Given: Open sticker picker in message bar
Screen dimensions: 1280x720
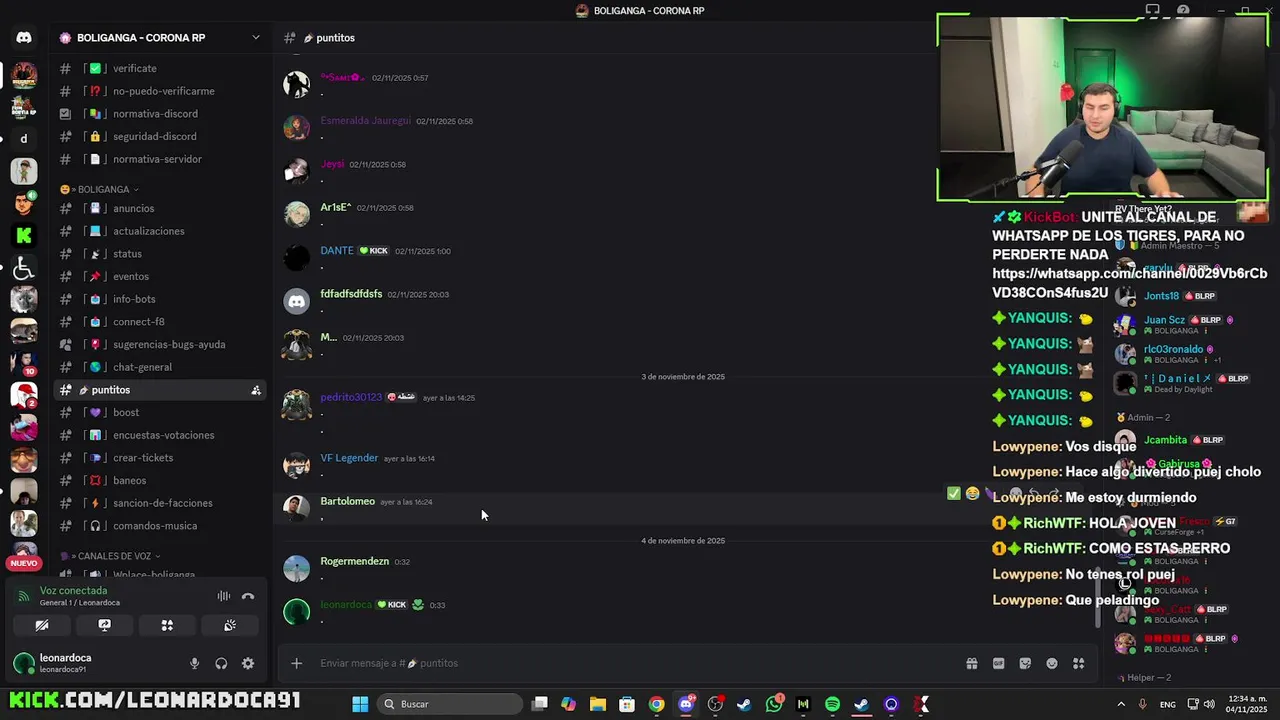Looking at the screenshot, I should [1025, 663].
